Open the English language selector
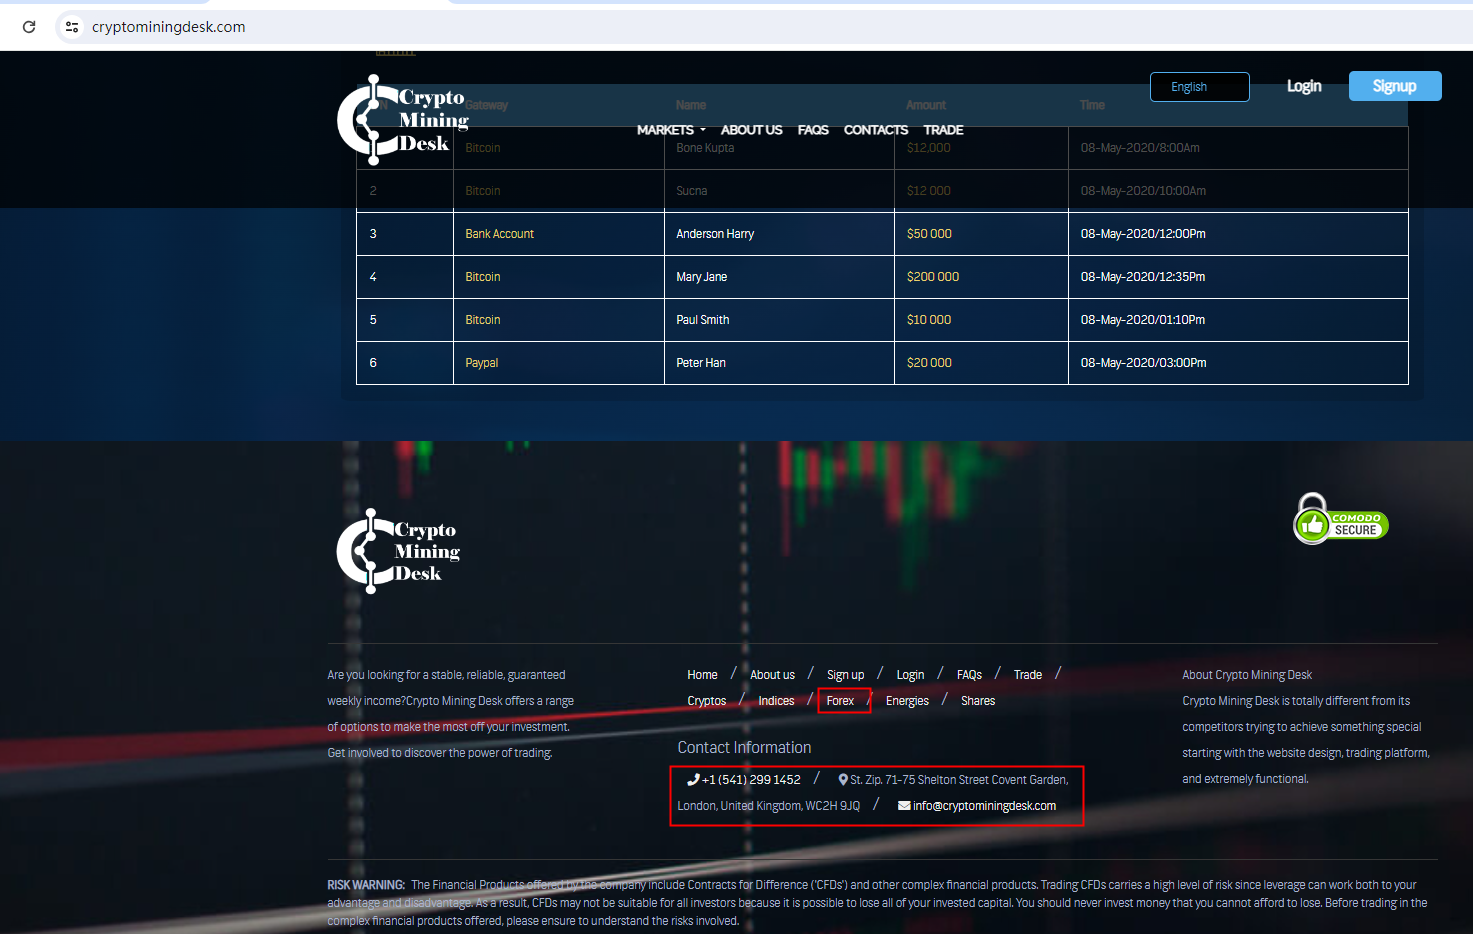Viewport: 1473px width, 934px height. coord(1199,87)
